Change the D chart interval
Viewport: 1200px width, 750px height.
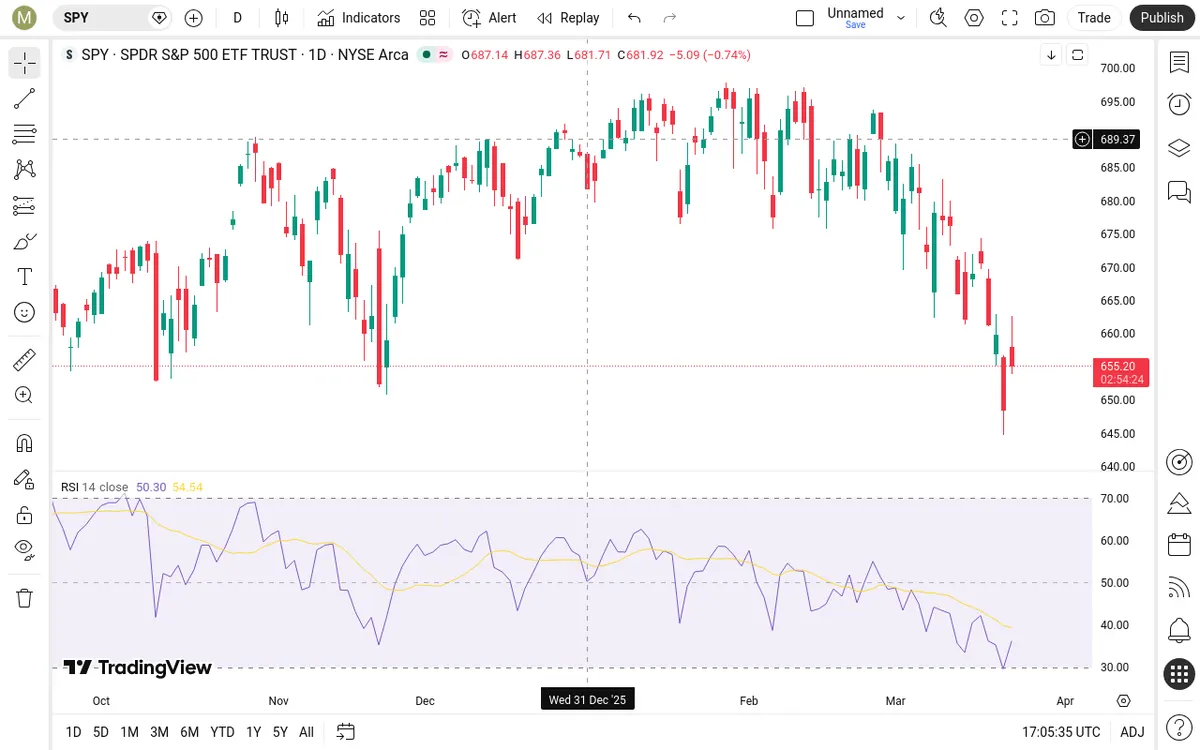pos(237,17)
